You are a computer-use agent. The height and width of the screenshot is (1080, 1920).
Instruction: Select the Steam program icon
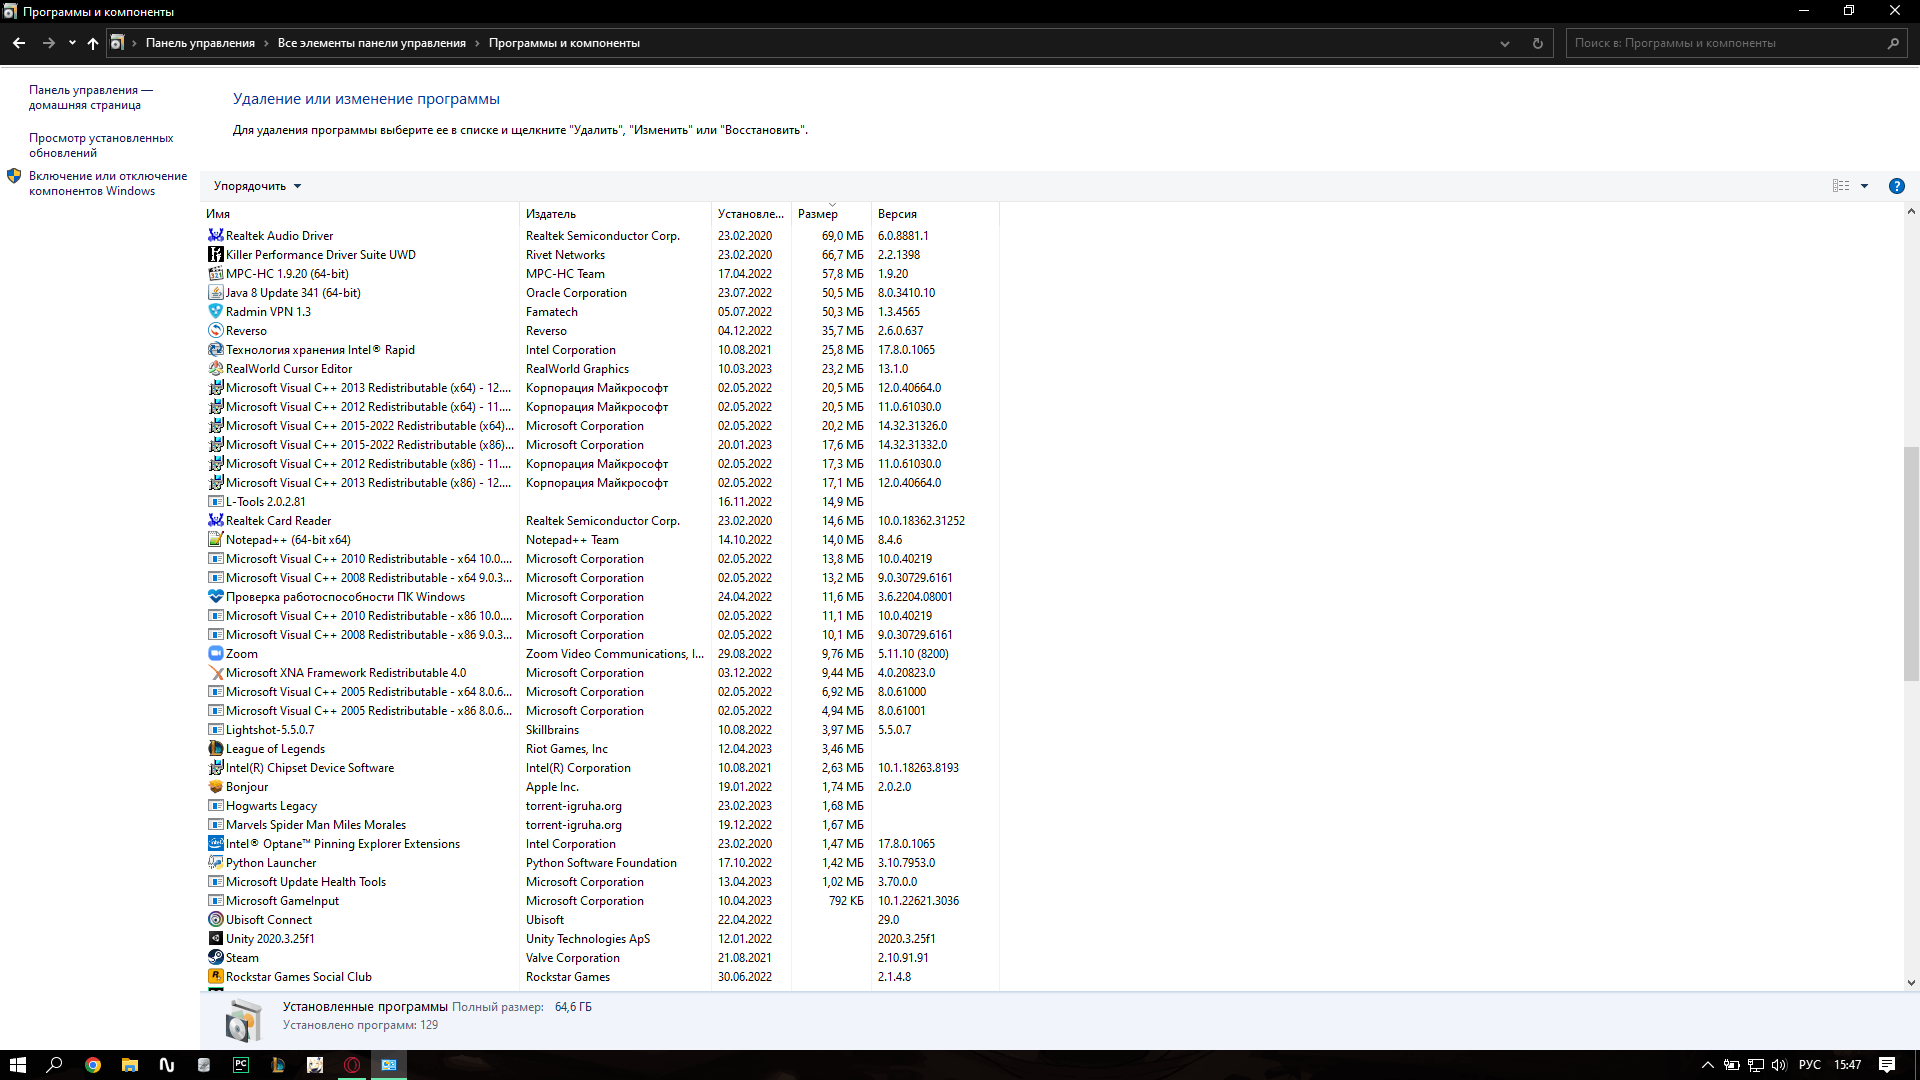pyautogui.click(x=215, y=957)
